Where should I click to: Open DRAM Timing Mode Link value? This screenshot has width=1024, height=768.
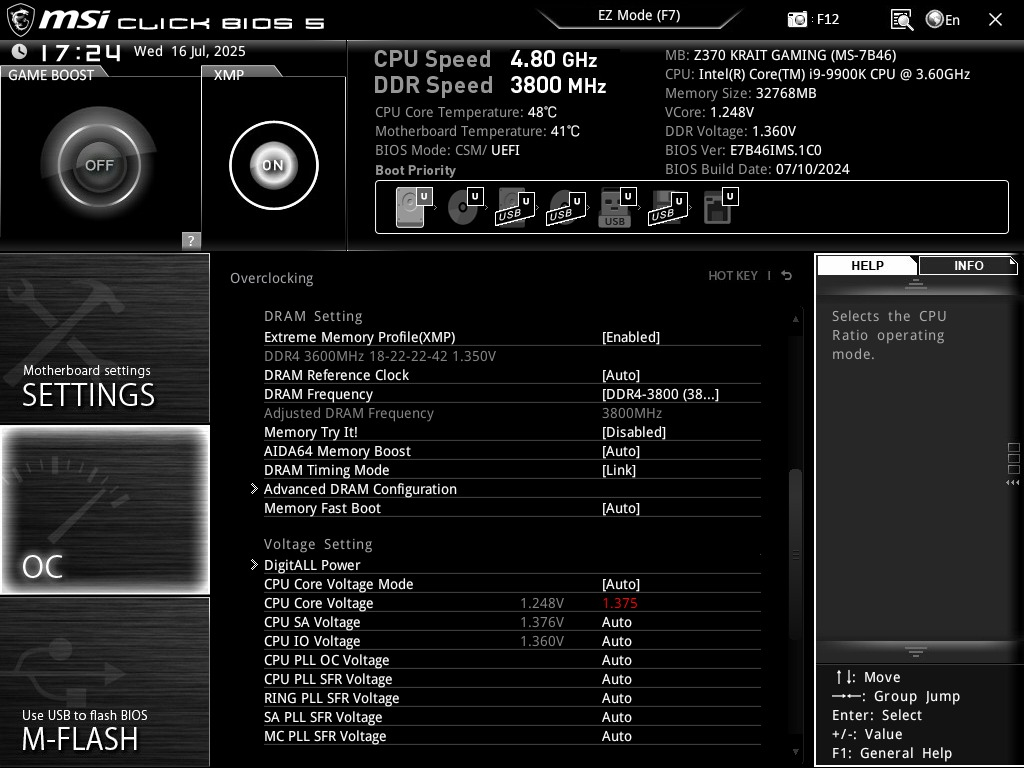tap(618, 470)
